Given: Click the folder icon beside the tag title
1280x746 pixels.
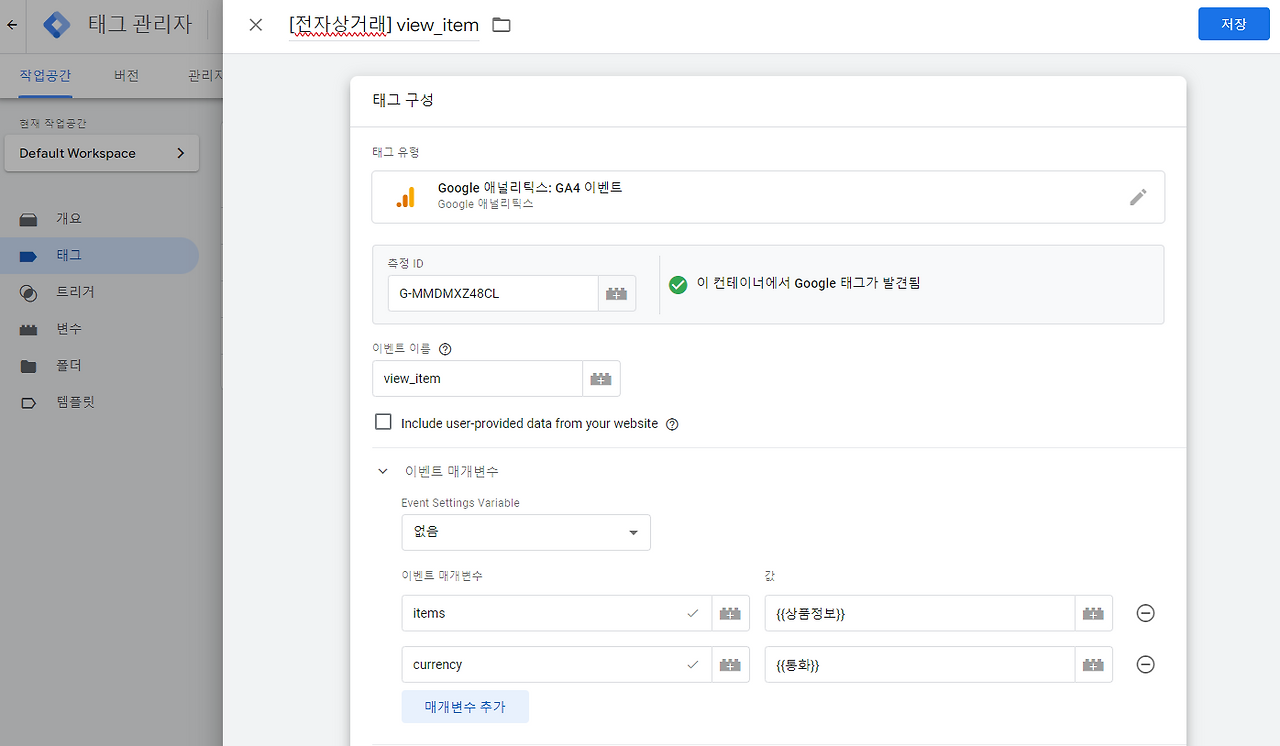Looking at the screenshot, I should 500,25.
